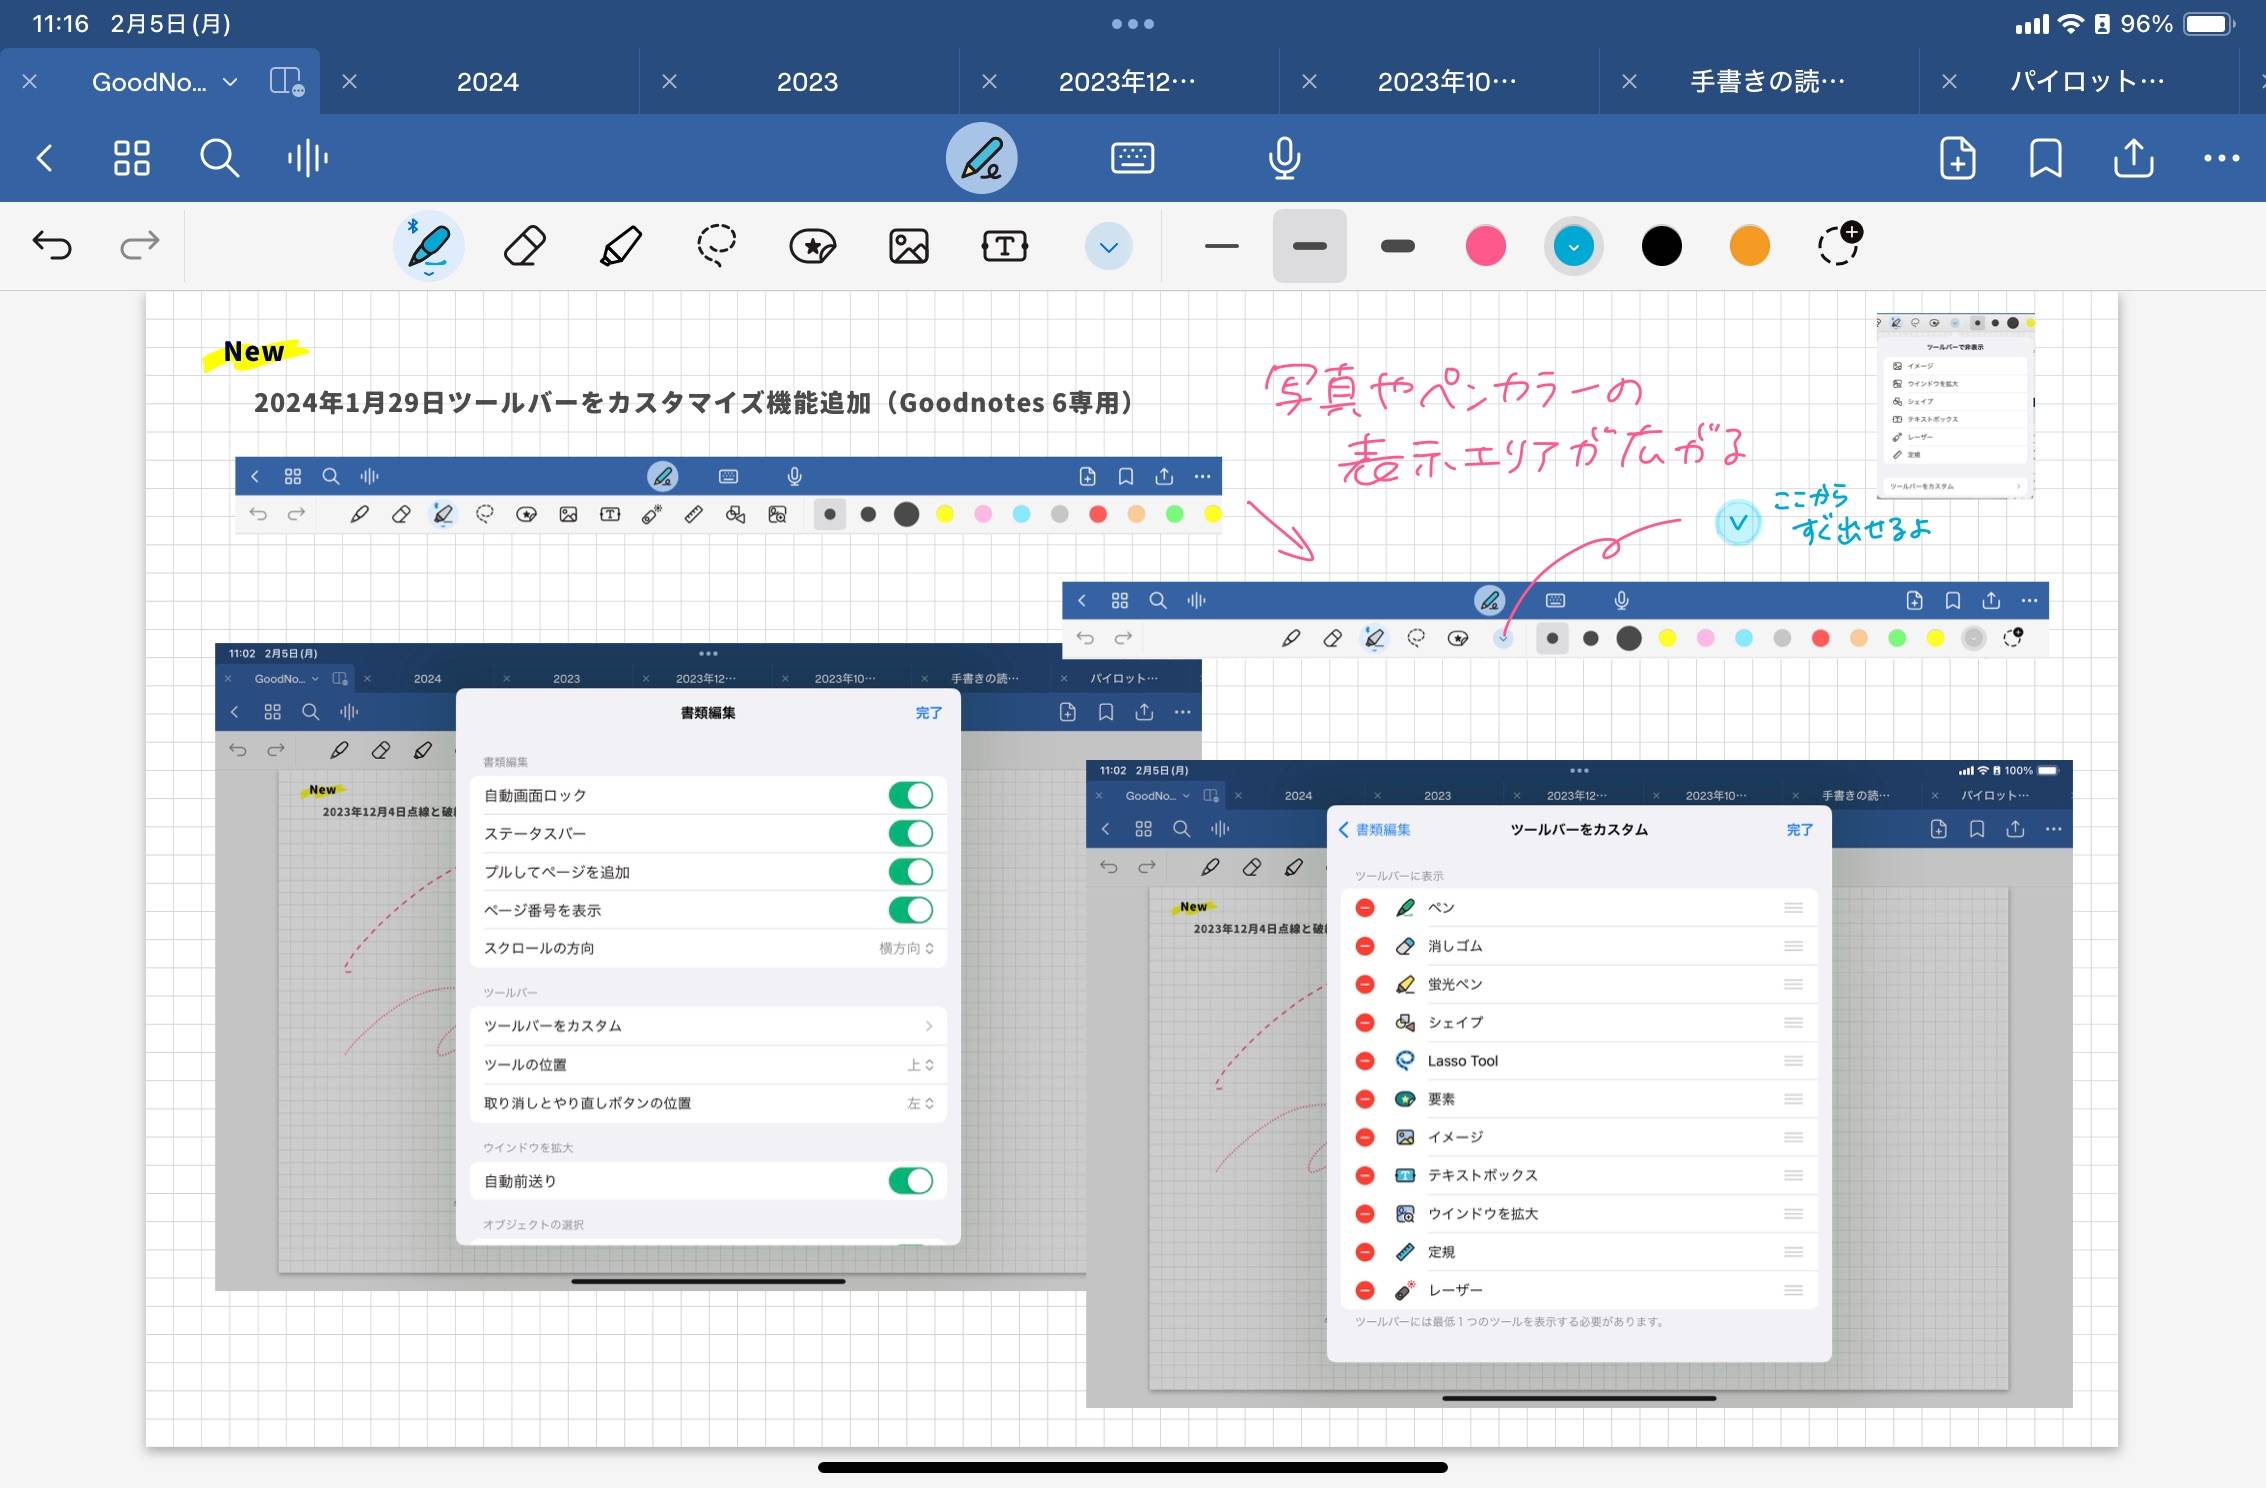2266x1488 pixels.
Task: Select the Text box tool
Action: point(1004,246)
